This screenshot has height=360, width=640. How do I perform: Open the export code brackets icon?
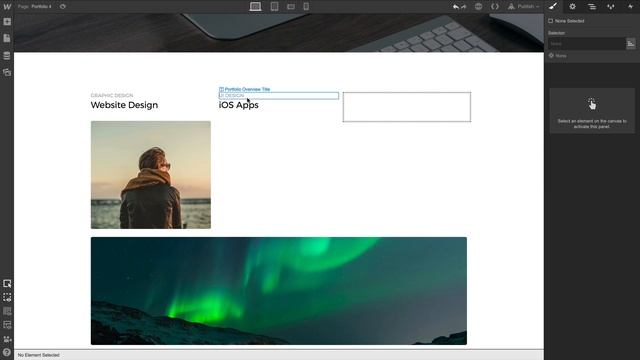(495, 7)
